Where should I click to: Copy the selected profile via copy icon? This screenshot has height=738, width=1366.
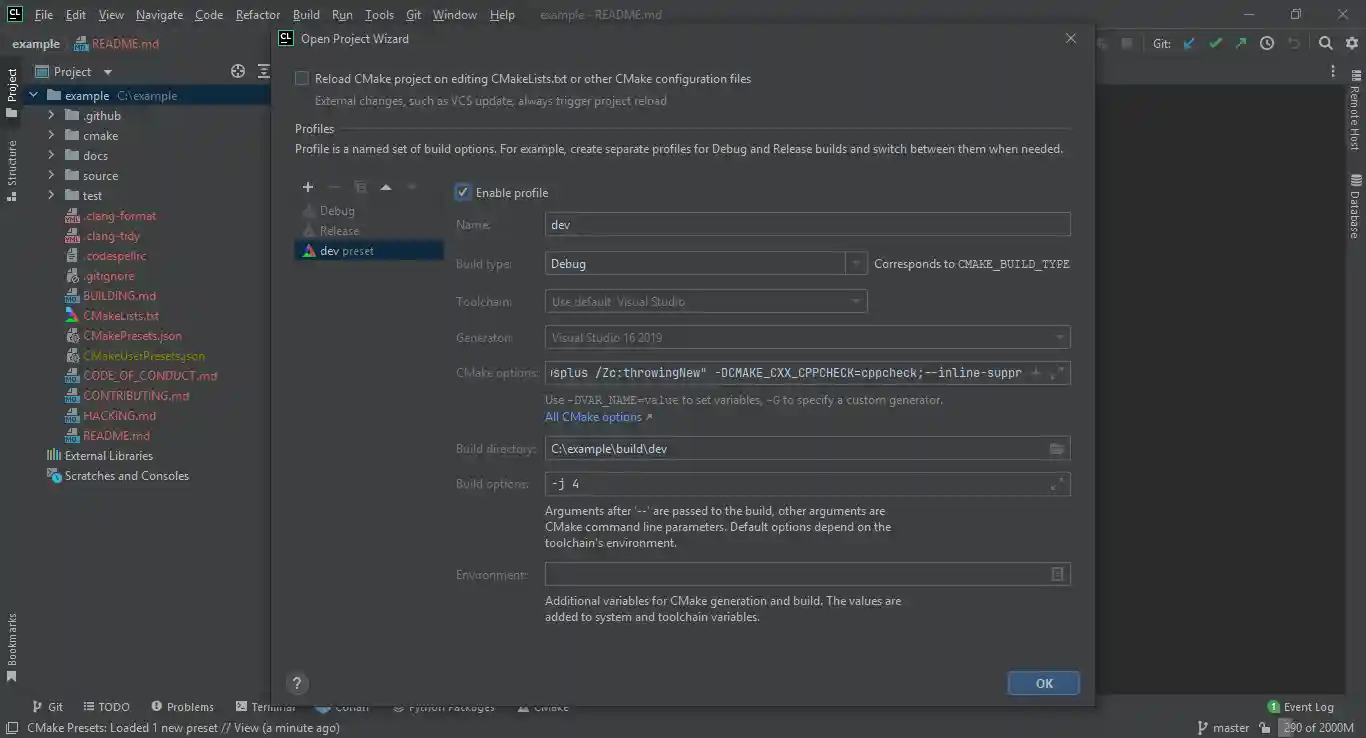coord(360,187)
